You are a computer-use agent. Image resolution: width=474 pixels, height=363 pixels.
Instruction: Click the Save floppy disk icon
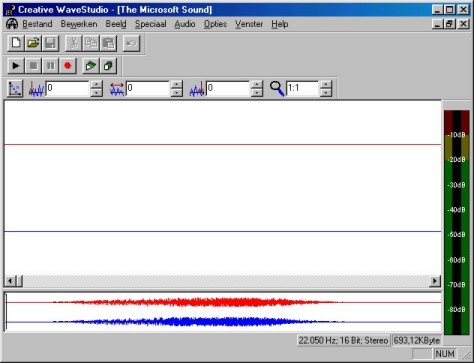(50, 43)
